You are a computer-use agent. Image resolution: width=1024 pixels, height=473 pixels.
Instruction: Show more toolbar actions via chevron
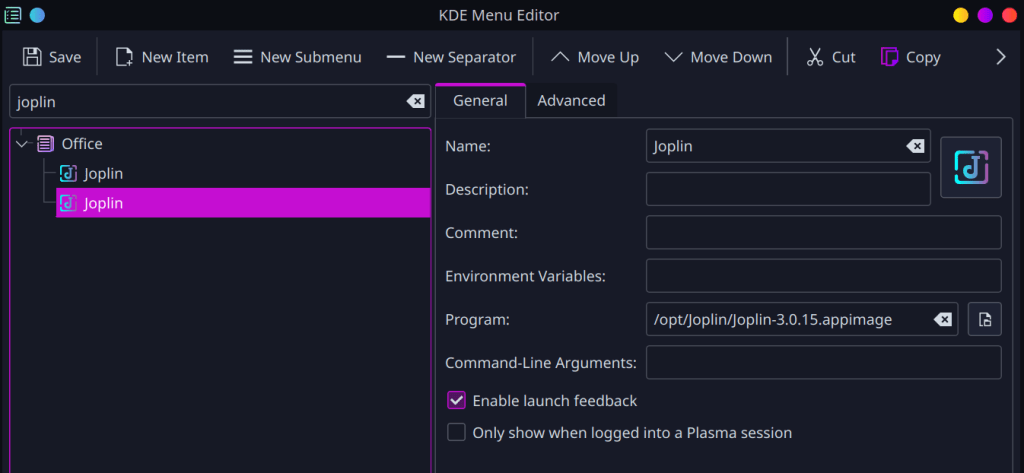click(x=1000, y=57)
